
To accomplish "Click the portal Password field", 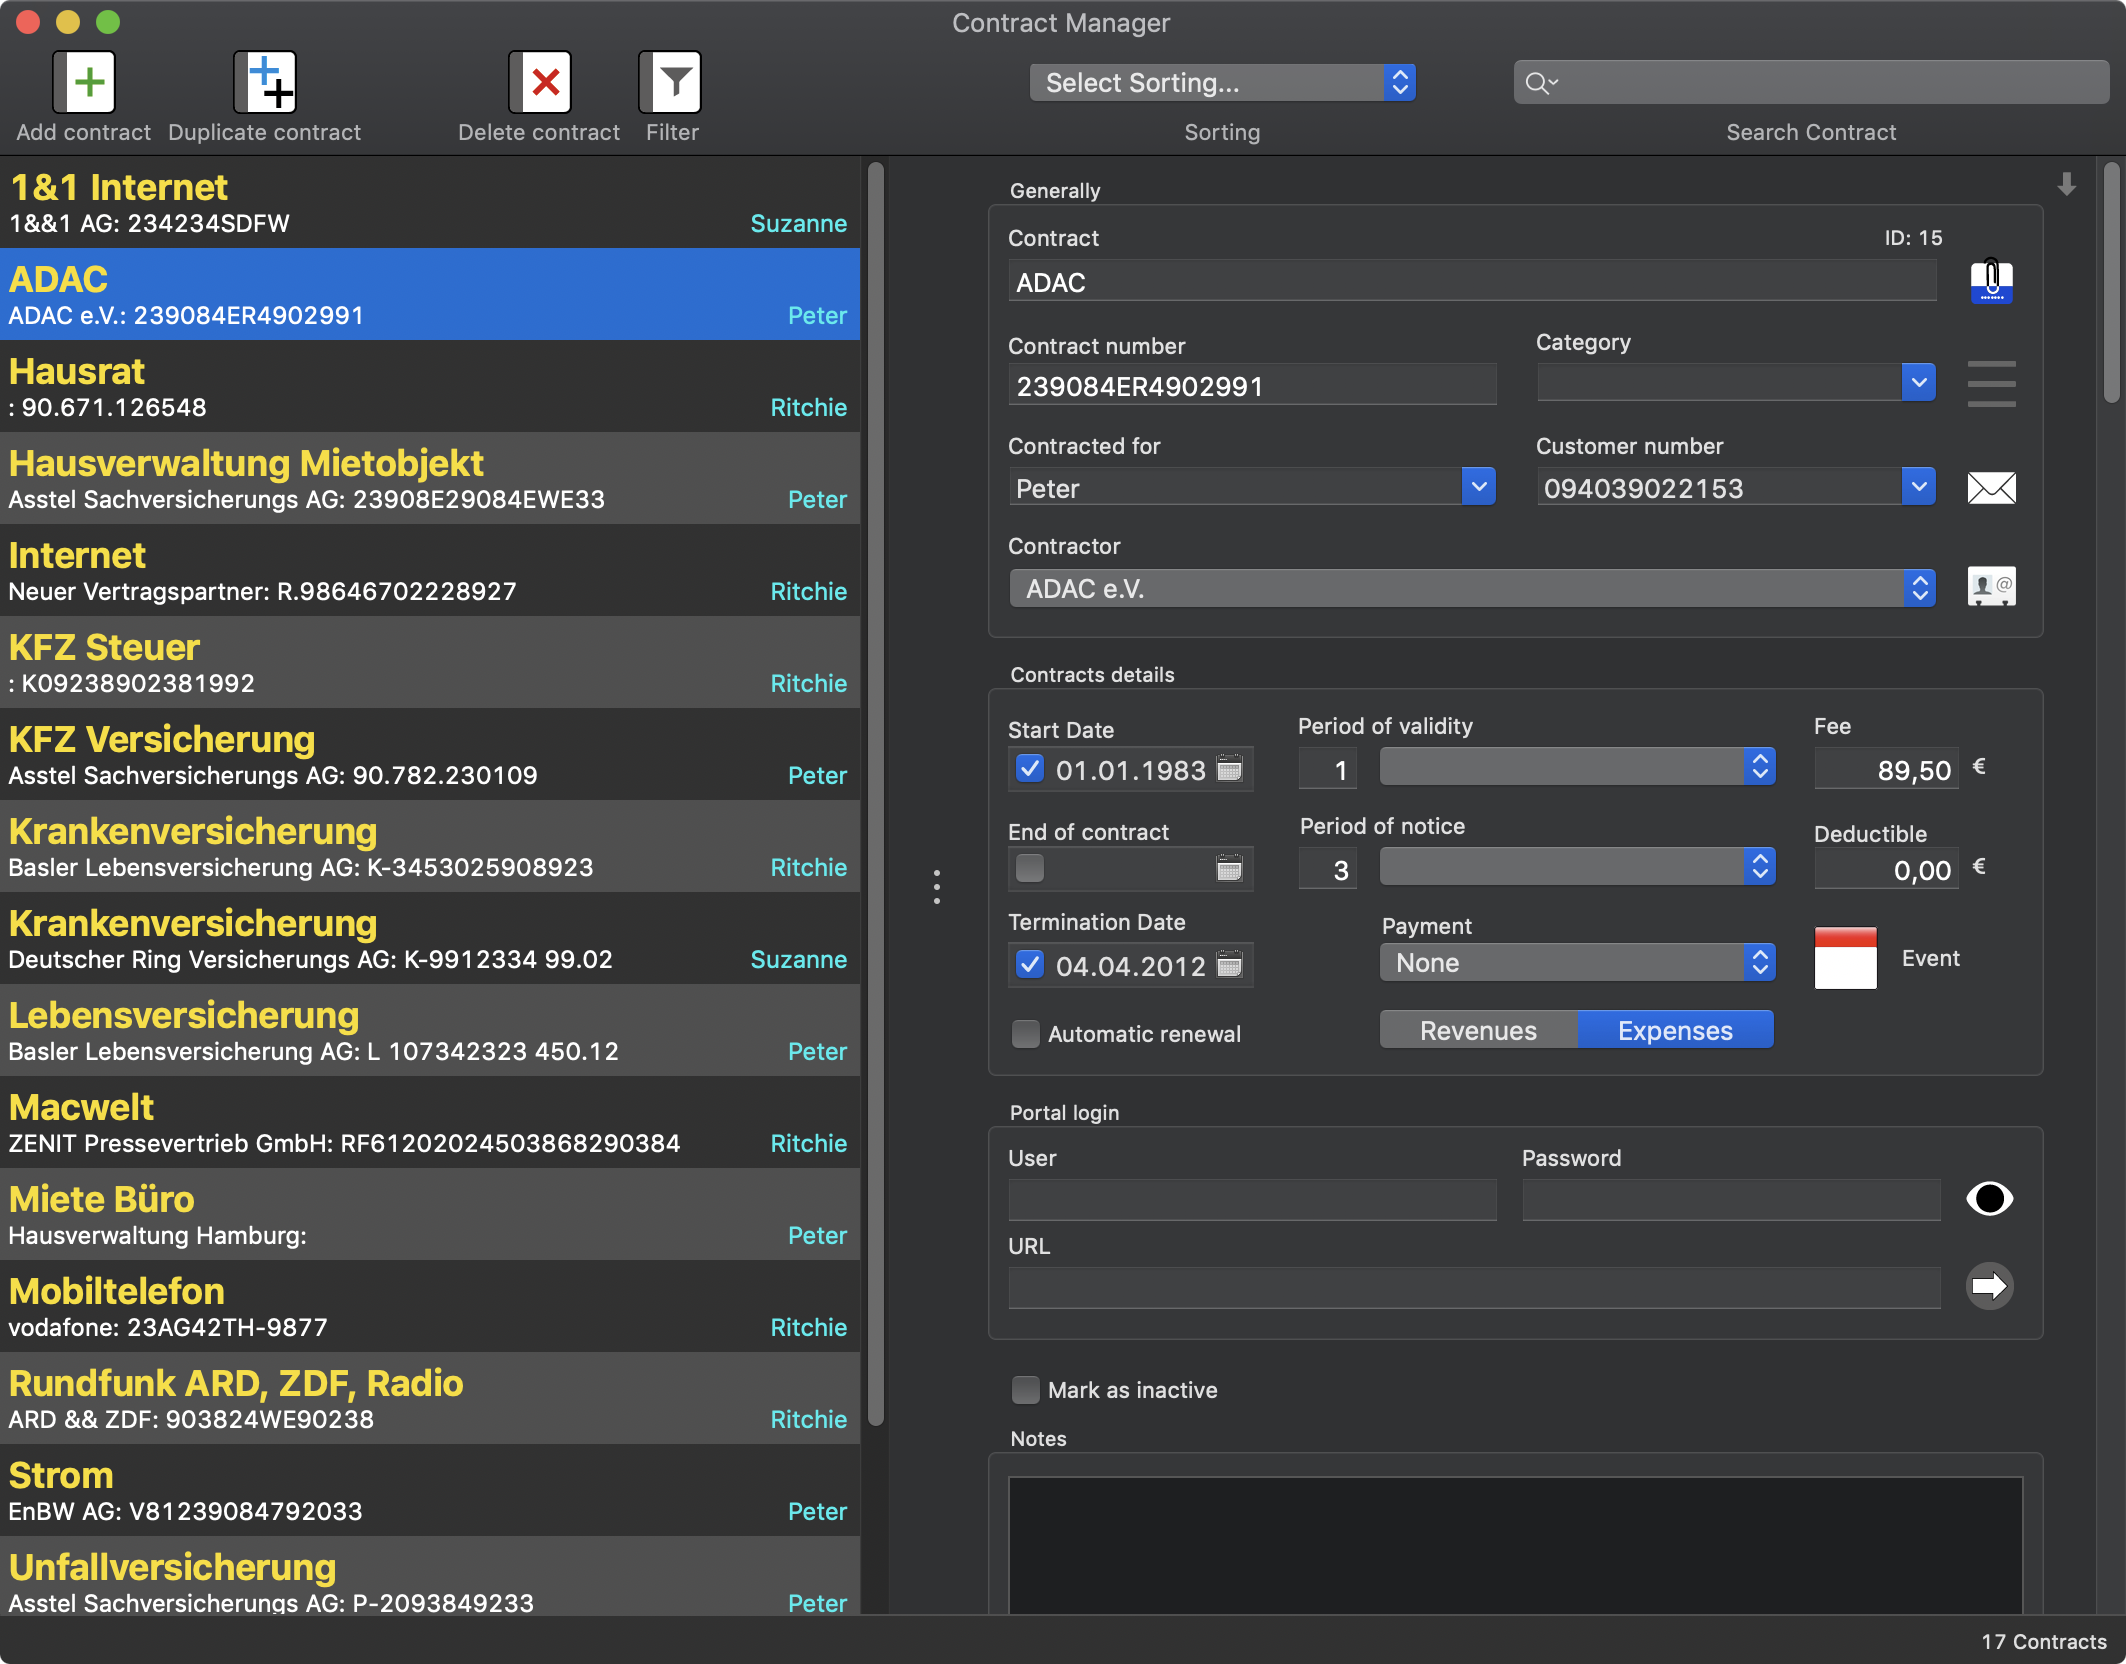I will pyautogui.click(x=1731, y=1200).
